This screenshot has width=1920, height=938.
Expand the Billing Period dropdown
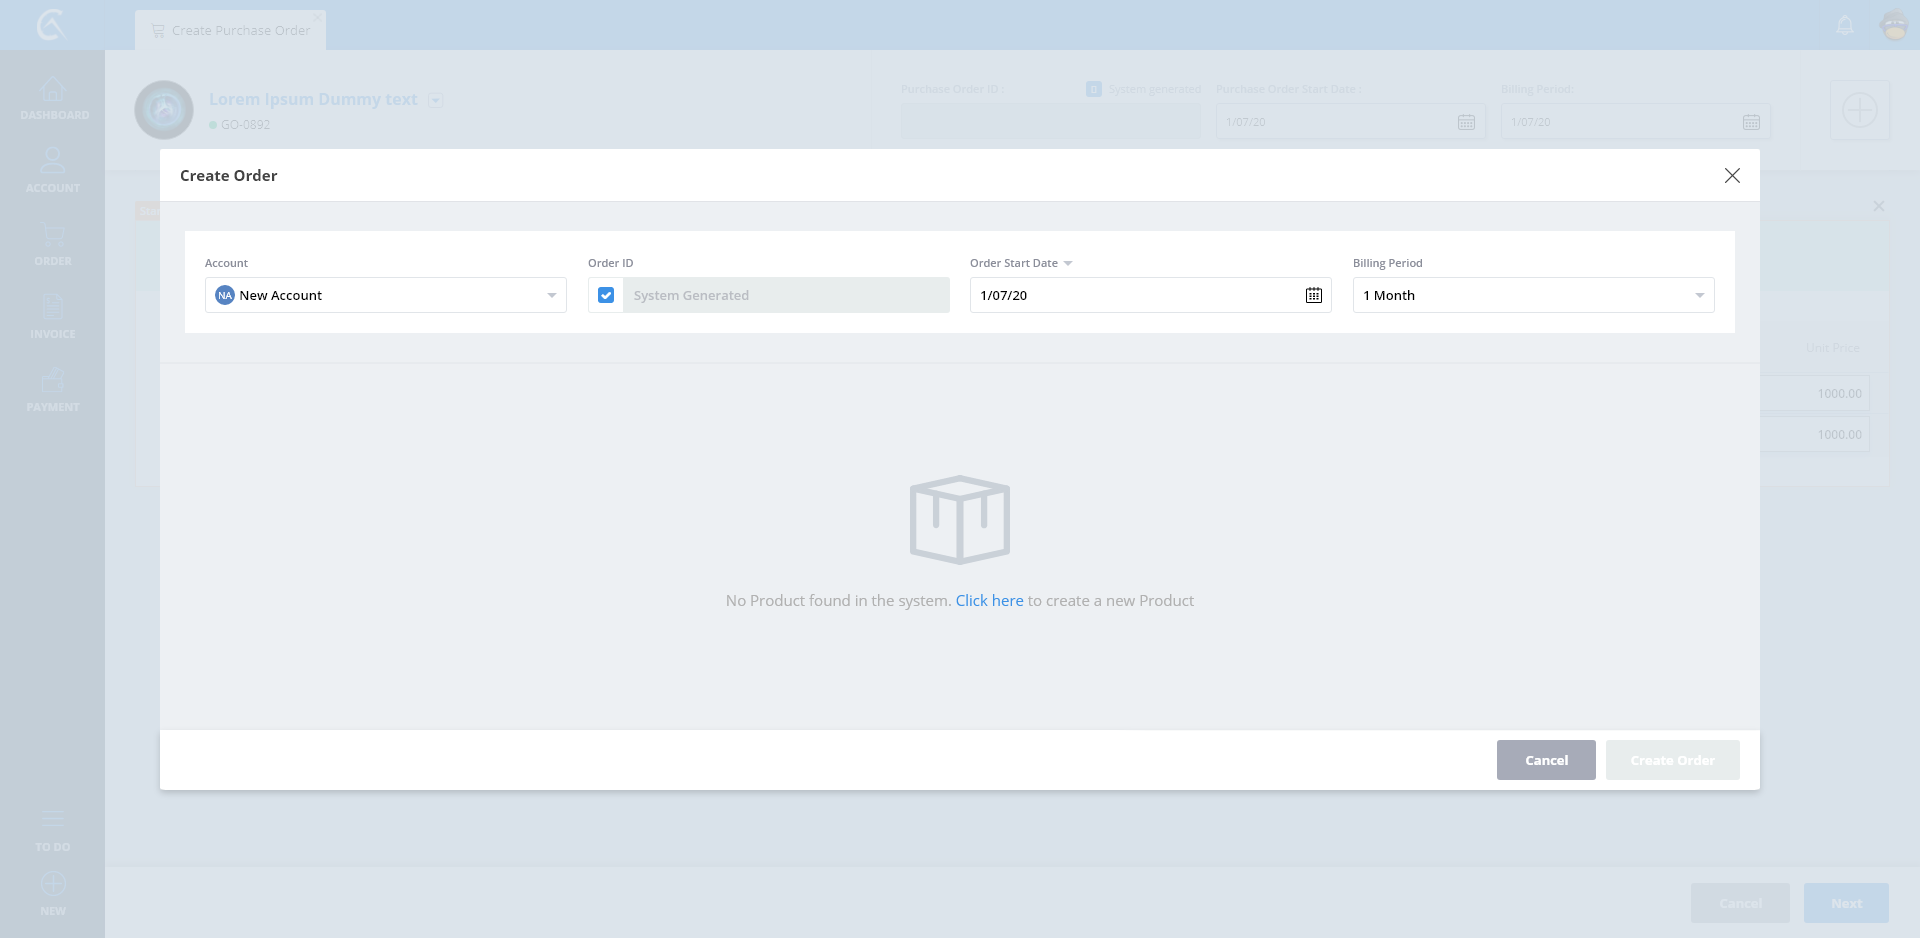1533,295
